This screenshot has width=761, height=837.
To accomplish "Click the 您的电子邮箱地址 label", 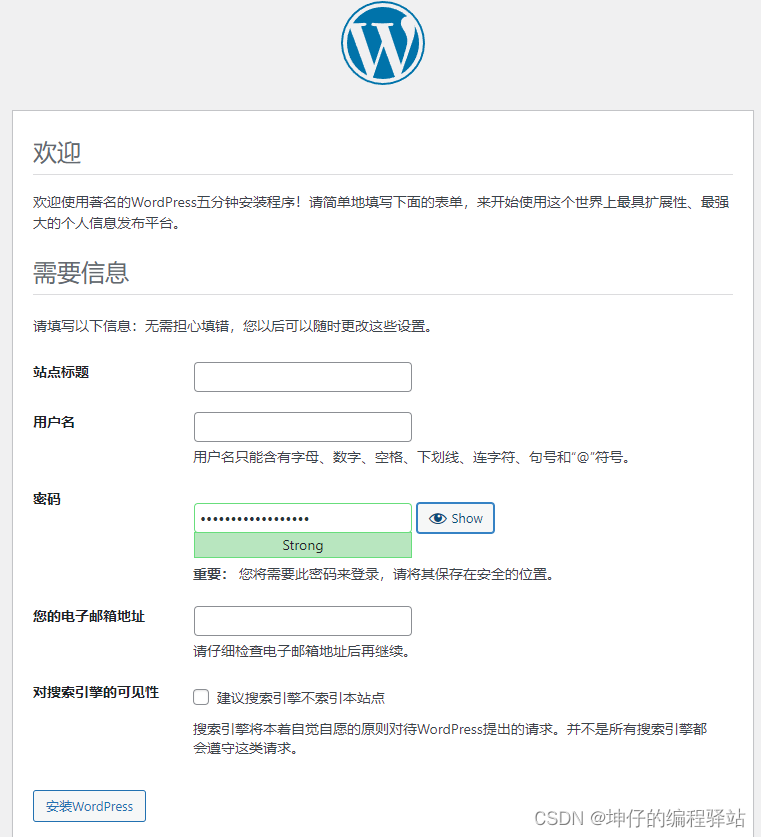I will [89, 616].
